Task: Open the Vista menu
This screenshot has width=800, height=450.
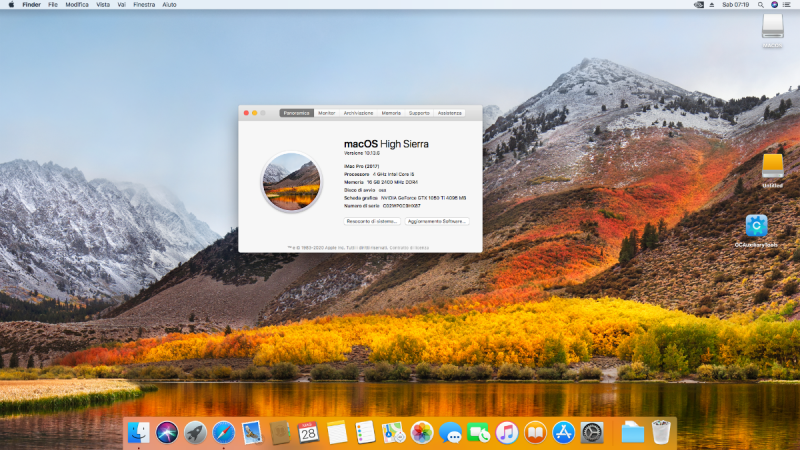Action: [x=103, y=5]
